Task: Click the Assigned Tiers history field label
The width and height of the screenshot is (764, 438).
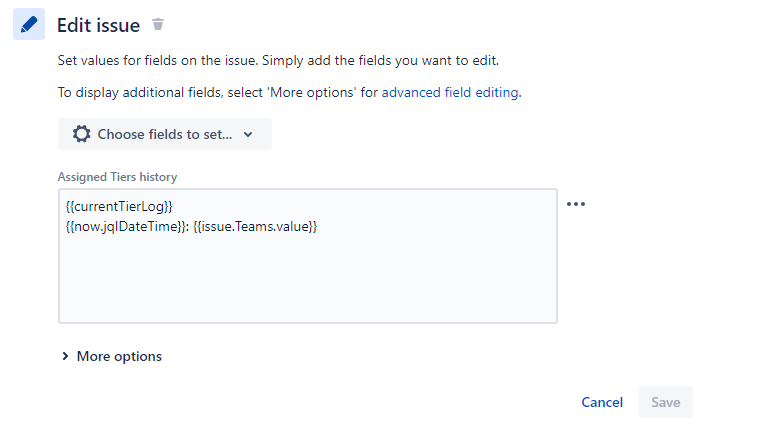Action: point(117,177)
